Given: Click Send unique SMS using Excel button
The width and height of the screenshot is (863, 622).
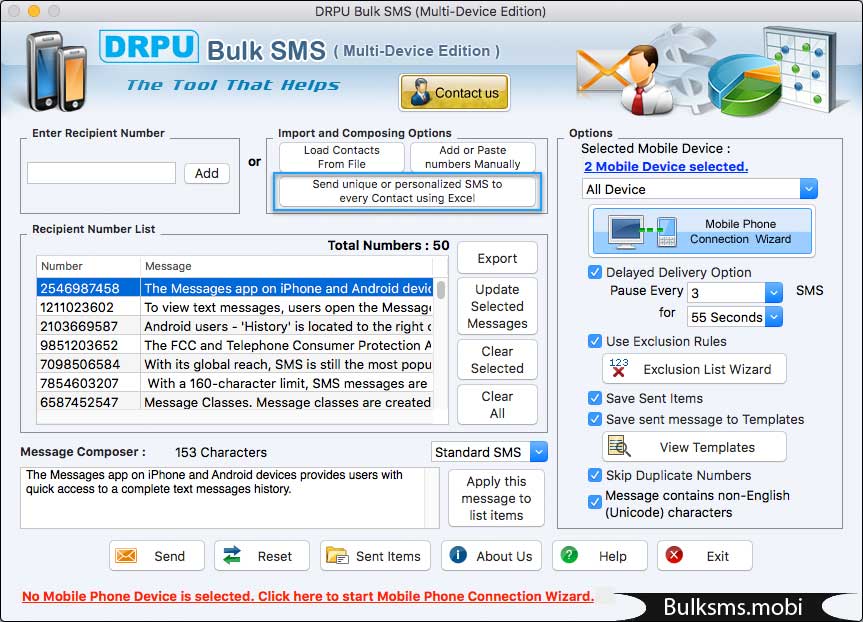Looking at the screenshot, I should (407, 191).
